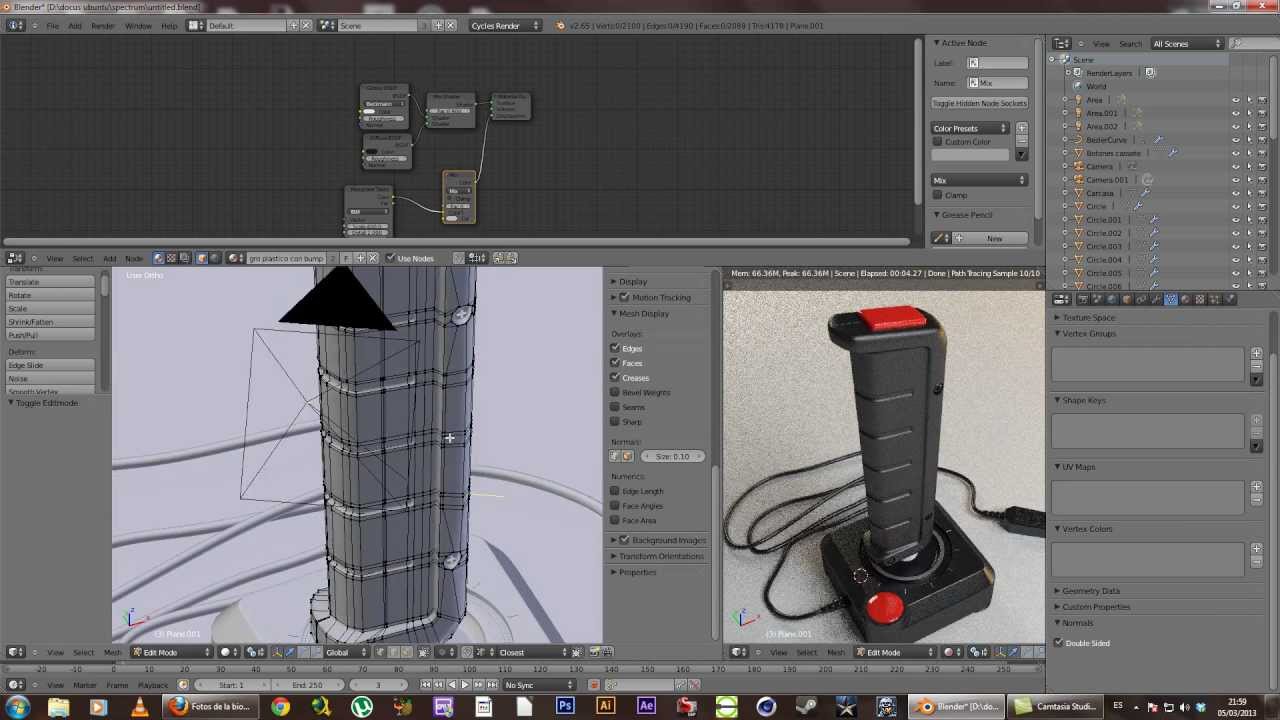Open the Window menu
This screenshot has width=1280, height=720.
pyautogui.click(x=138, y=25)
